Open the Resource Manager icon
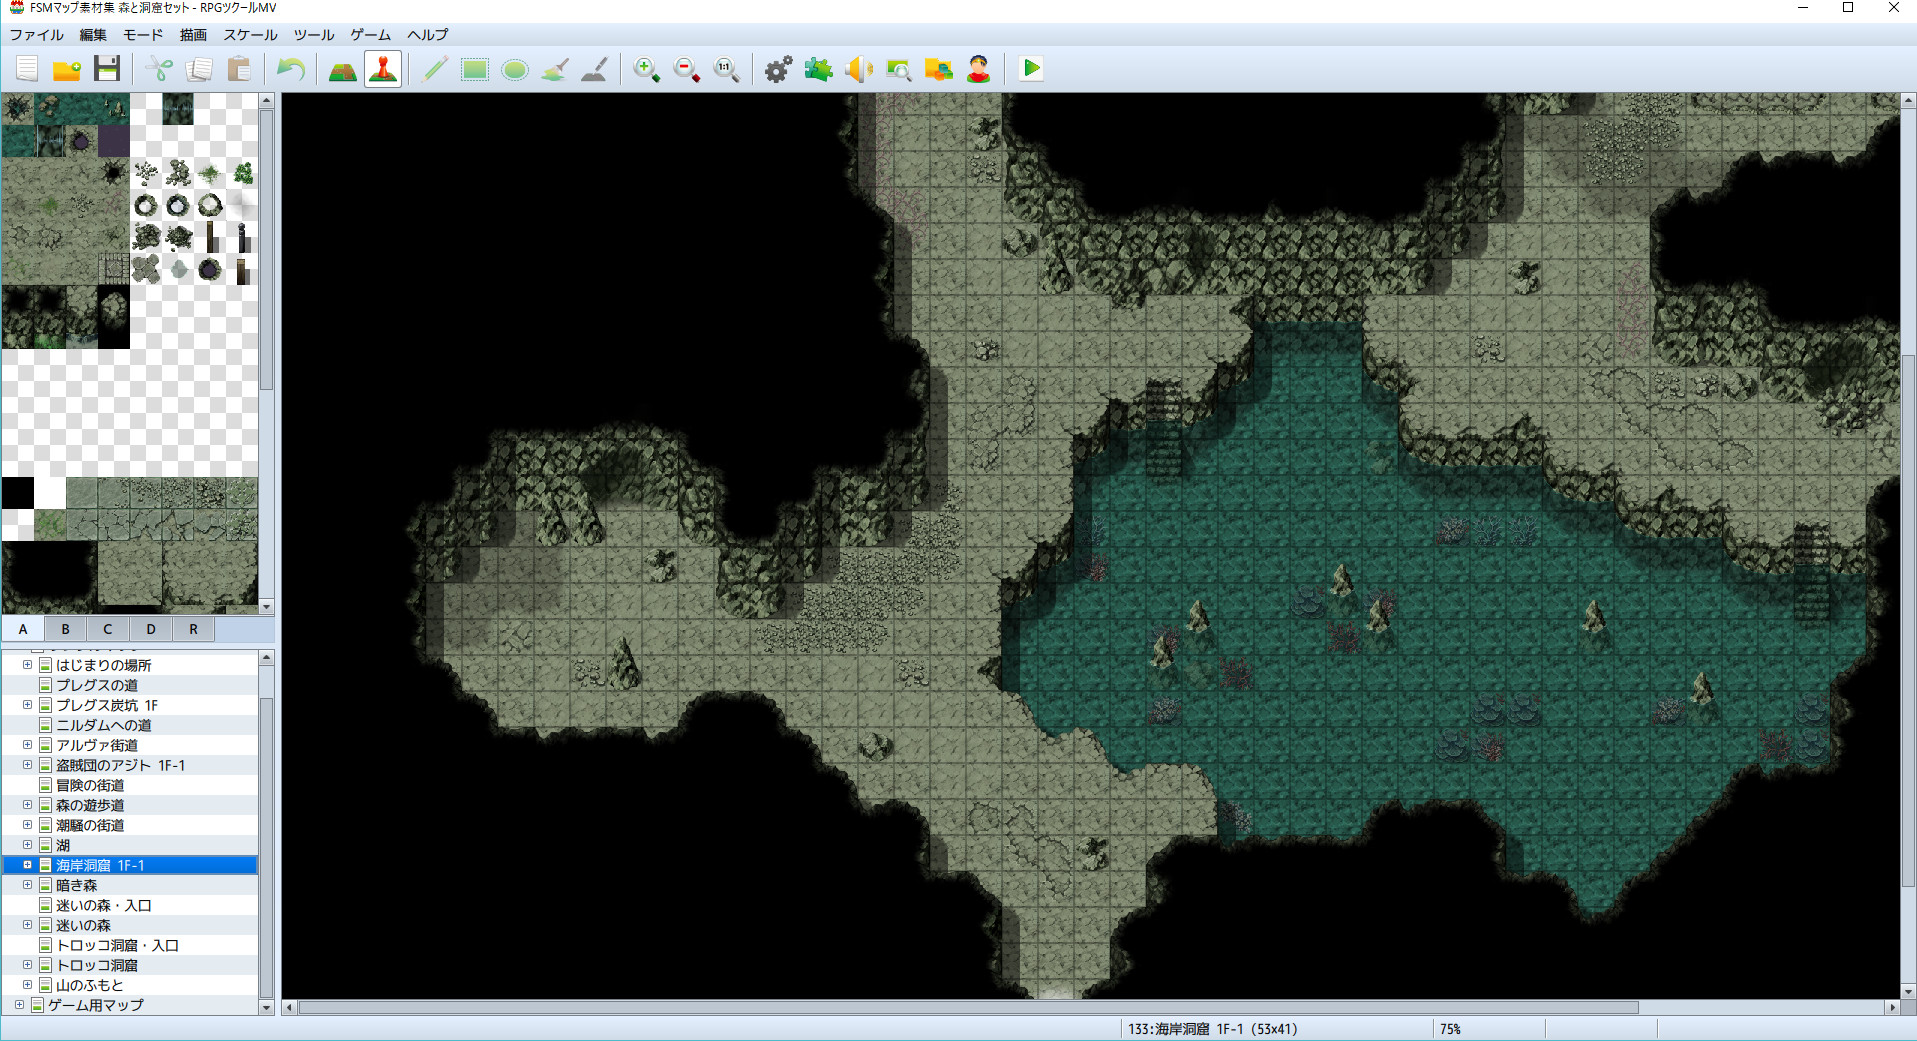This screenshot has width=1917, height=1041. tap(939, 69)
